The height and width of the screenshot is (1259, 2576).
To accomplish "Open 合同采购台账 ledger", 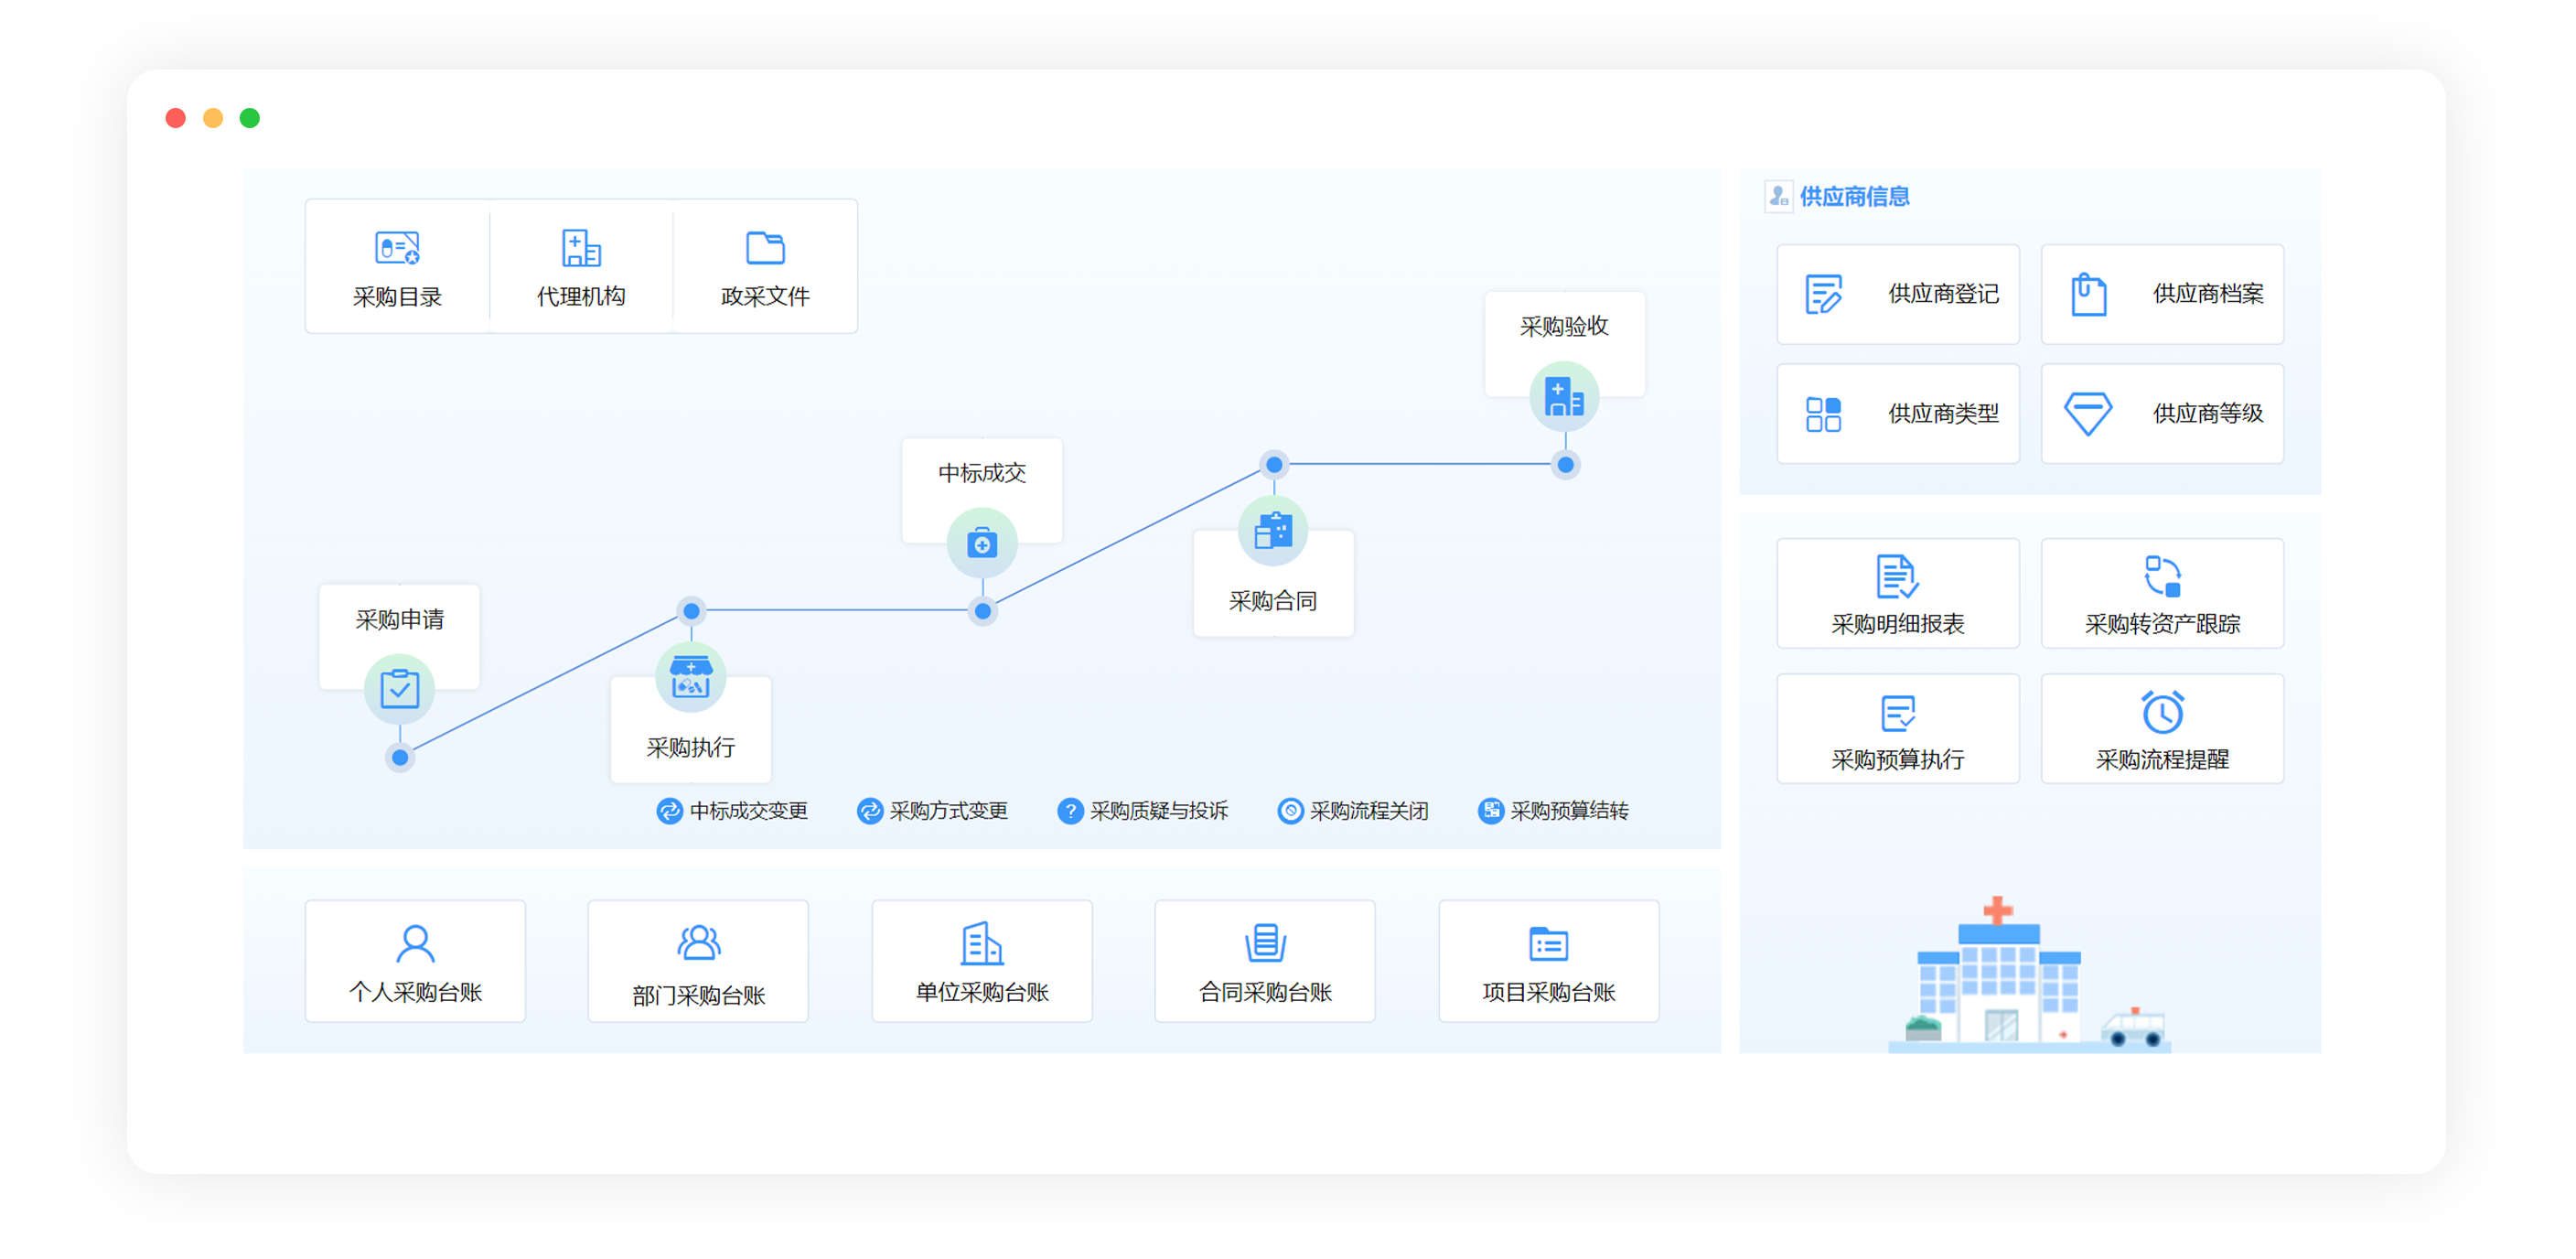I will [x=1265, y=962].
